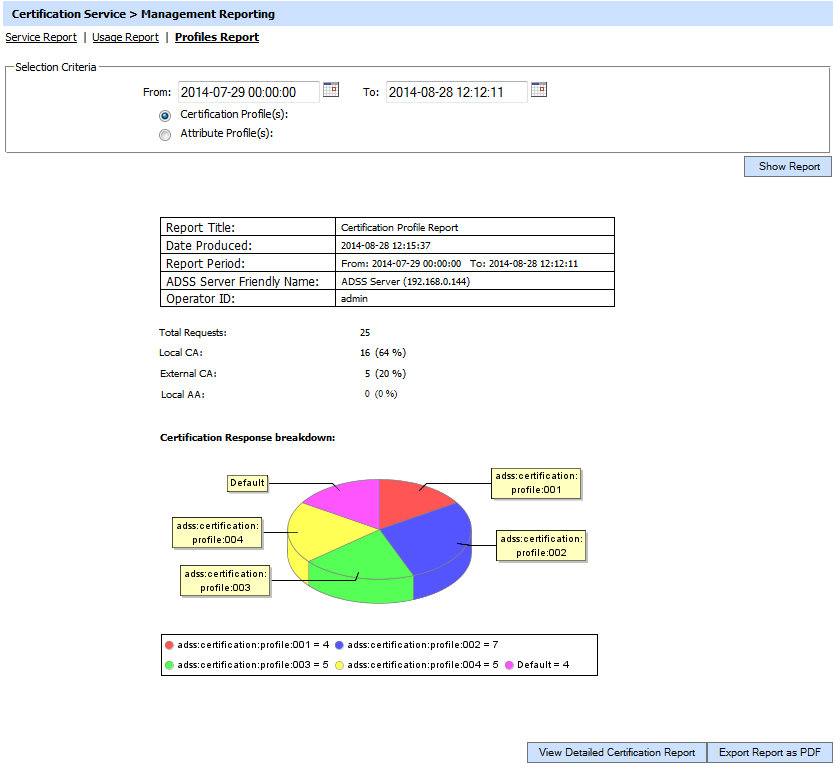Switch to the Usage Report tab
Screen dimensions: 836x772
pos(125,37)
